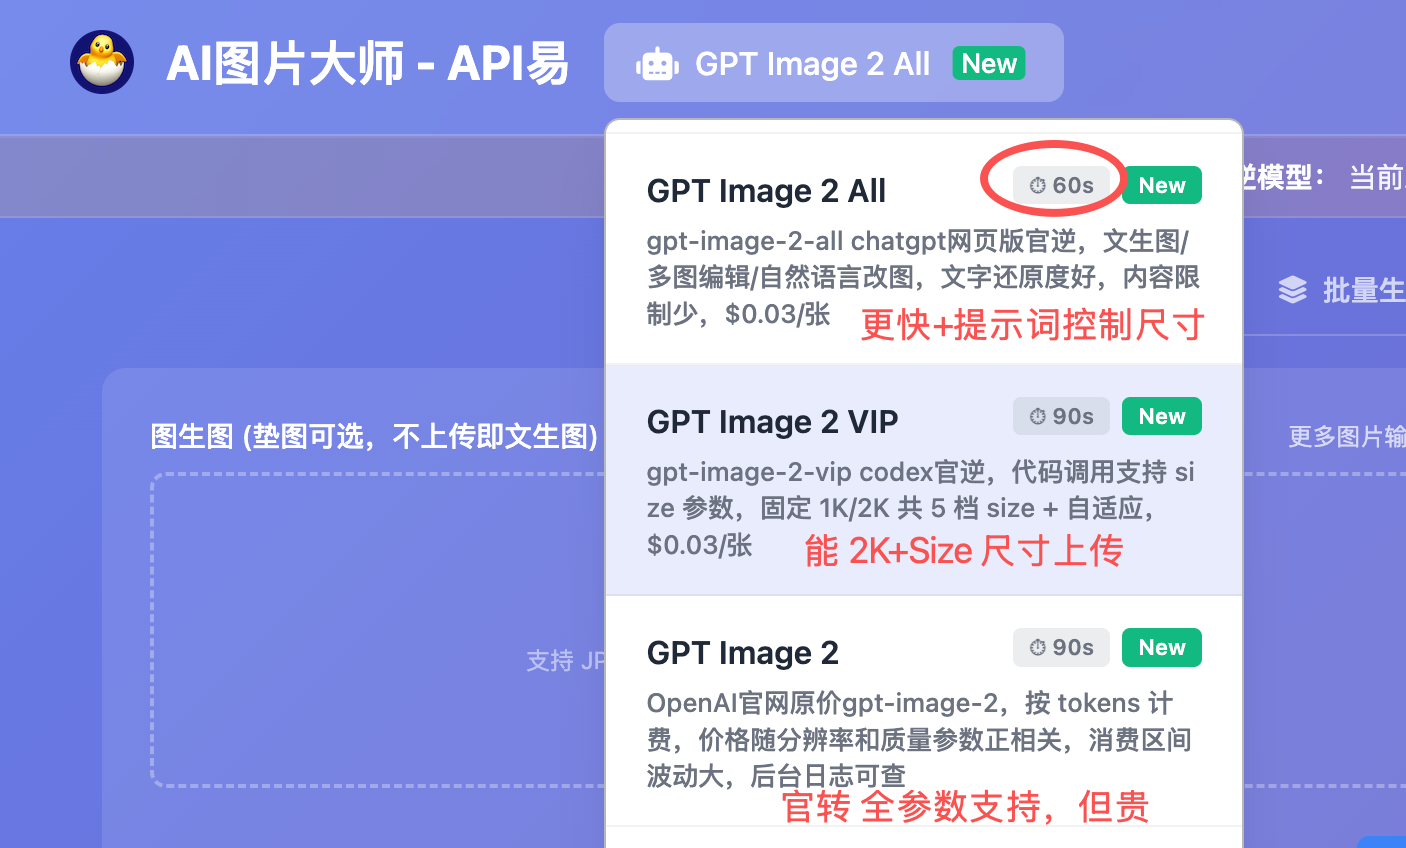The width and height of the screenshot is (1406, 848).
Task: Click the gpt-image-2-vip codex description text
Action: [x=921, y=508]
